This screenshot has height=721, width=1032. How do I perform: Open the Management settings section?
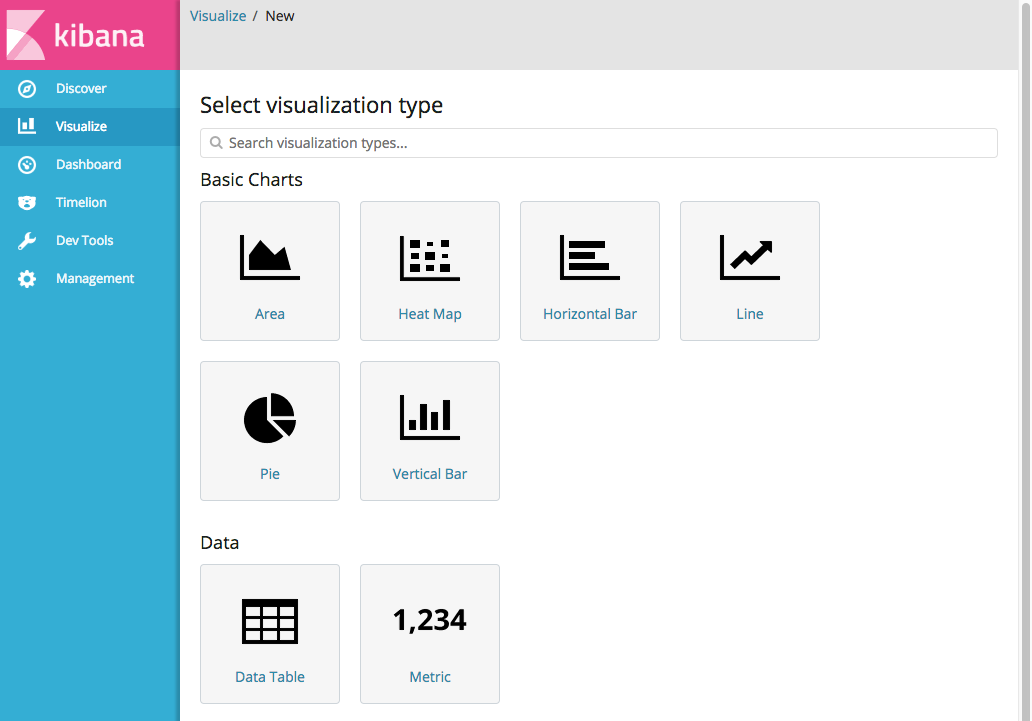point(93,278)
